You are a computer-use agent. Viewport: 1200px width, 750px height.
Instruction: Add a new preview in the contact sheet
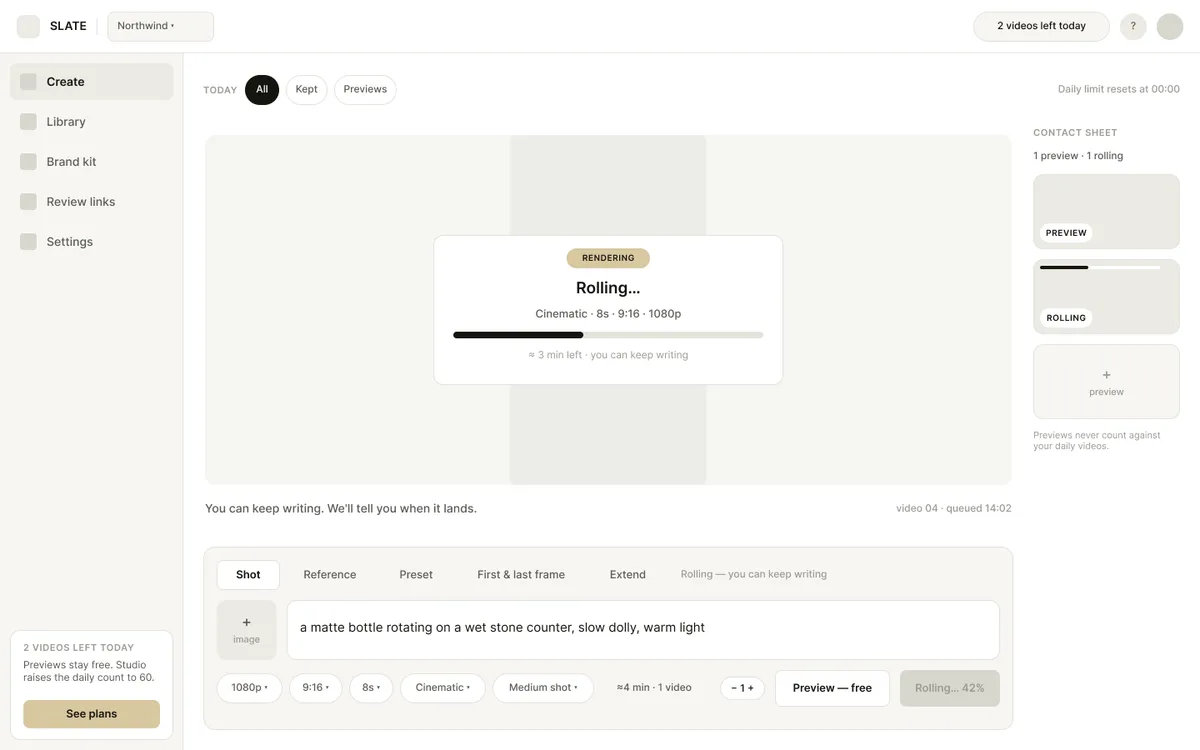1106,382
